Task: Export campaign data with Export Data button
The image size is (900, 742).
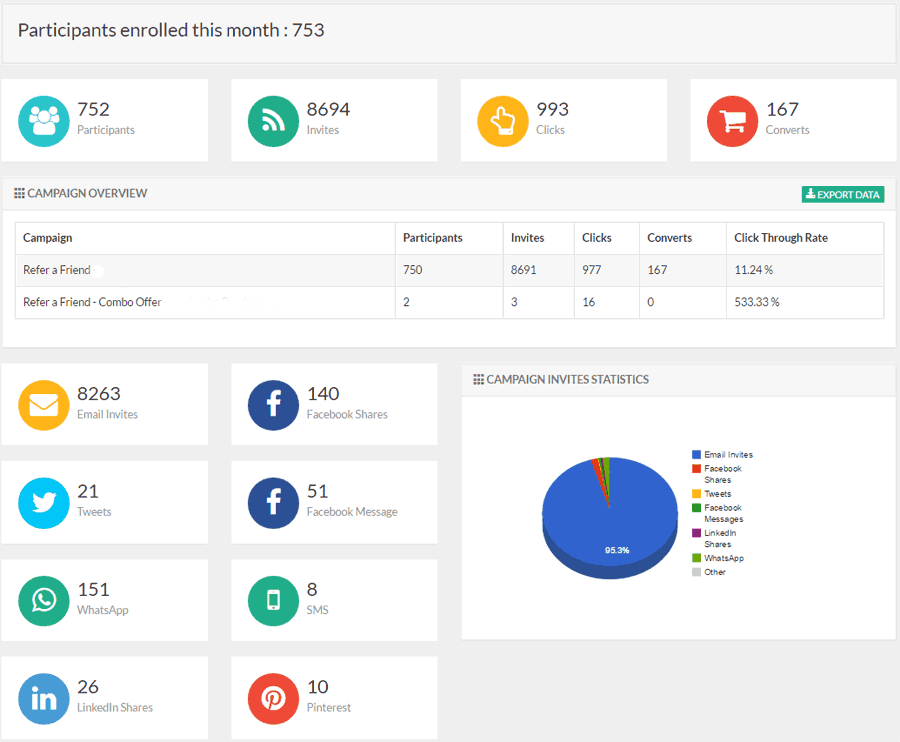Action: pyautogui.click(x=843, y=195)
